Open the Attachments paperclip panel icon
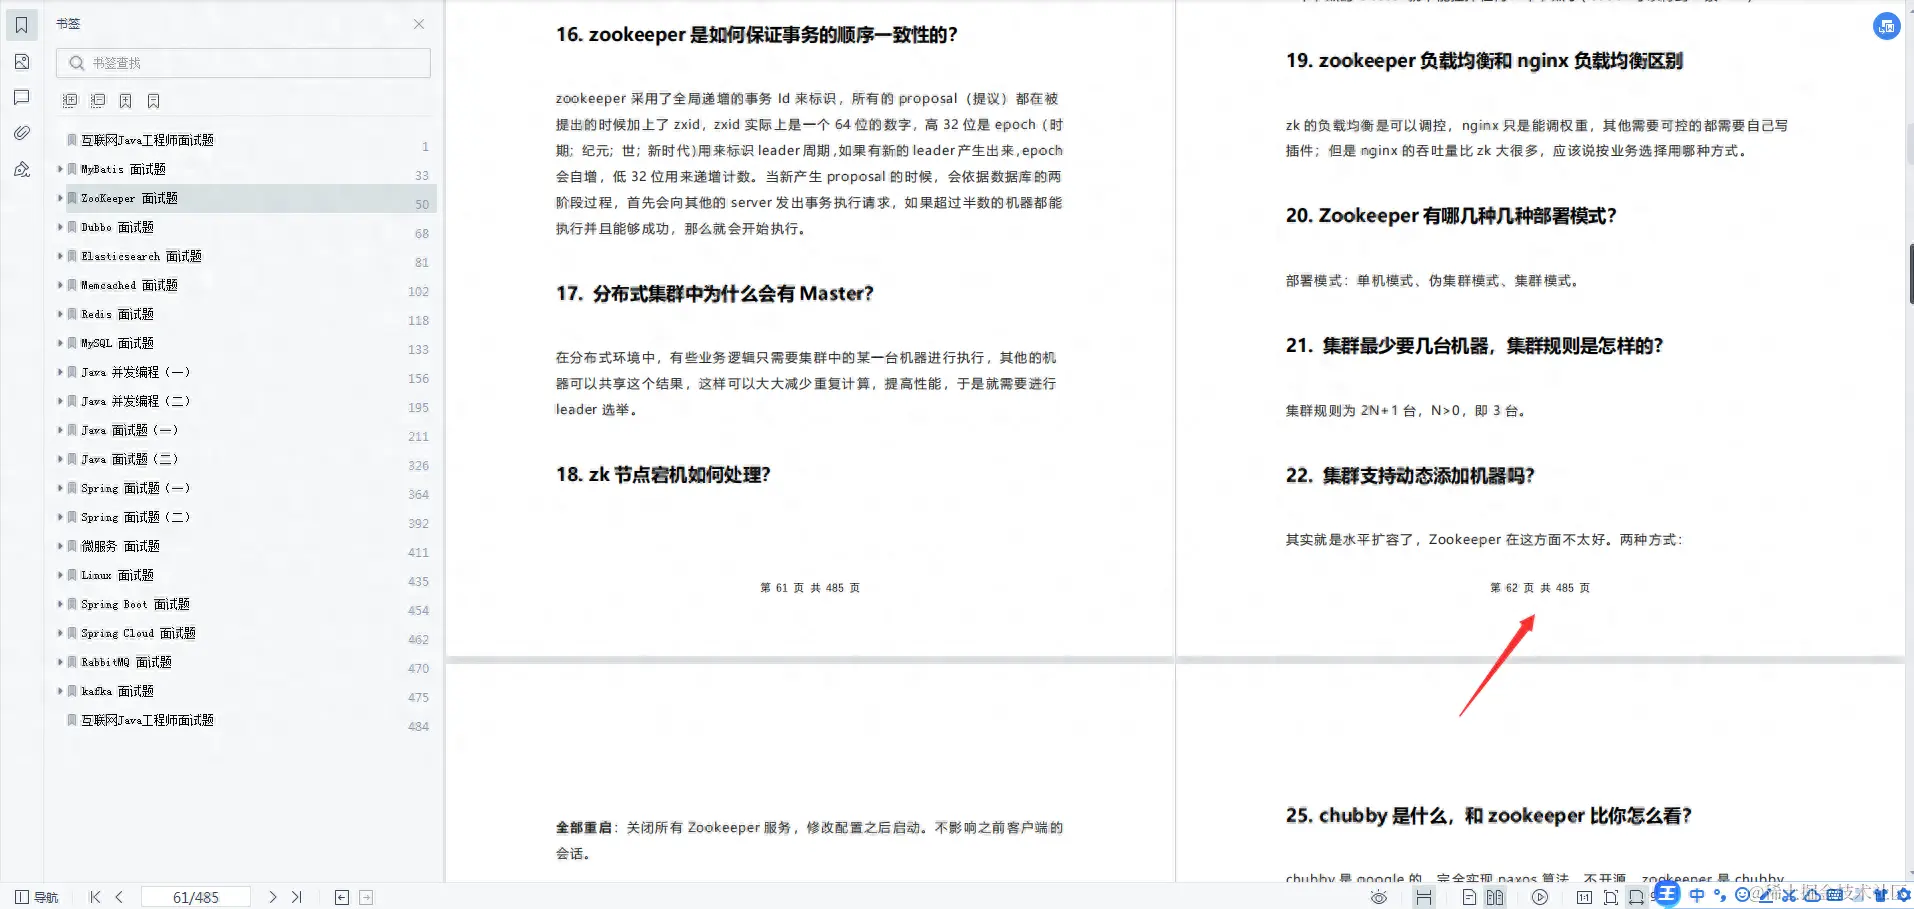This screenshot has width=1914, height=909. pyautogui.click(x=21, y=133)
